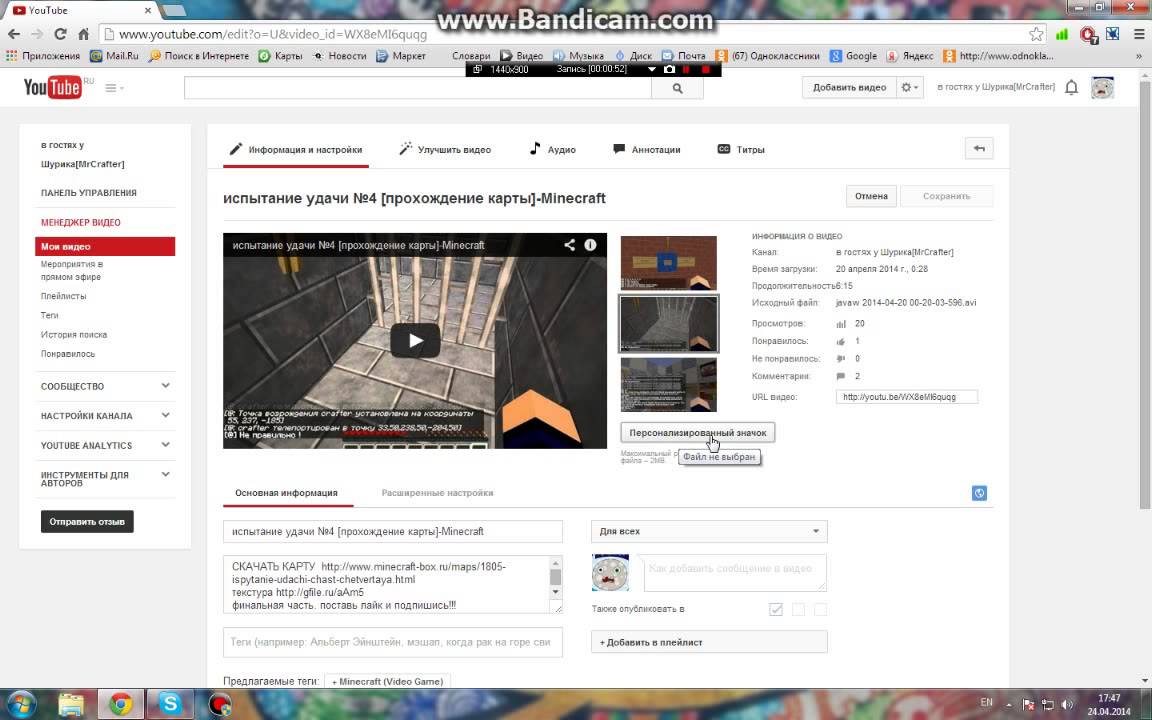The width and height of the screenshot is (1152, 720).
Task: Expand the Настройки канала section
Action: pyautogui.click(x=107, y=416)
